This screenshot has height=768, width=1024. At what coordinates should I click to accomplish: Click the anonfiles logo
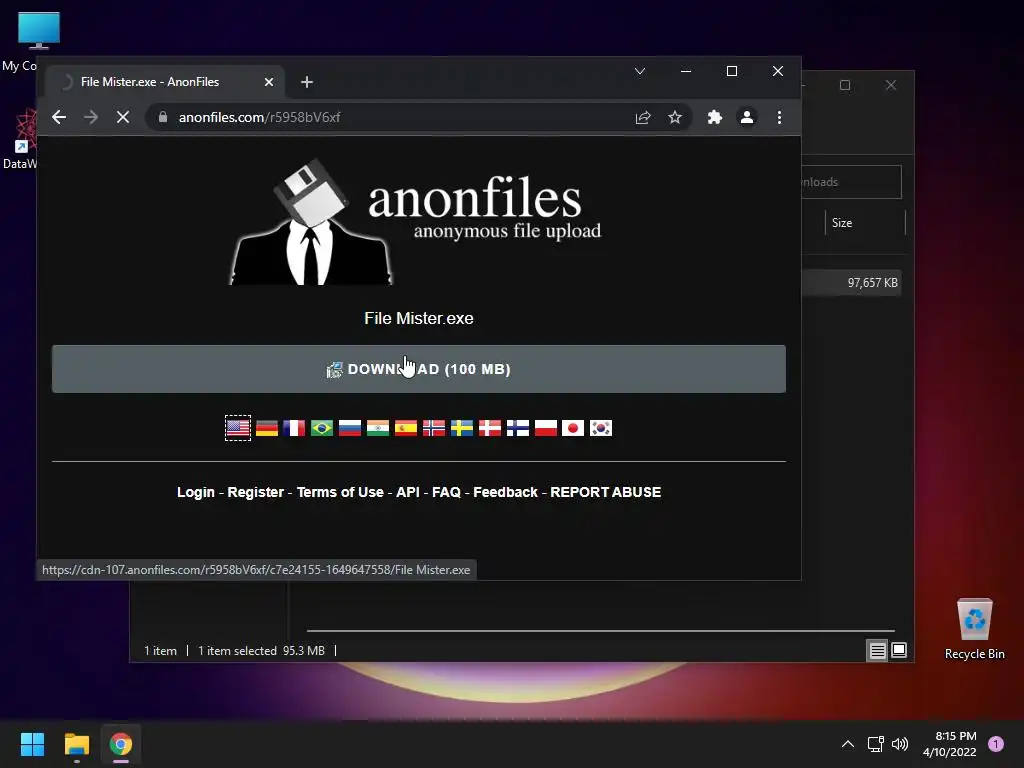(x=415, y=222)
